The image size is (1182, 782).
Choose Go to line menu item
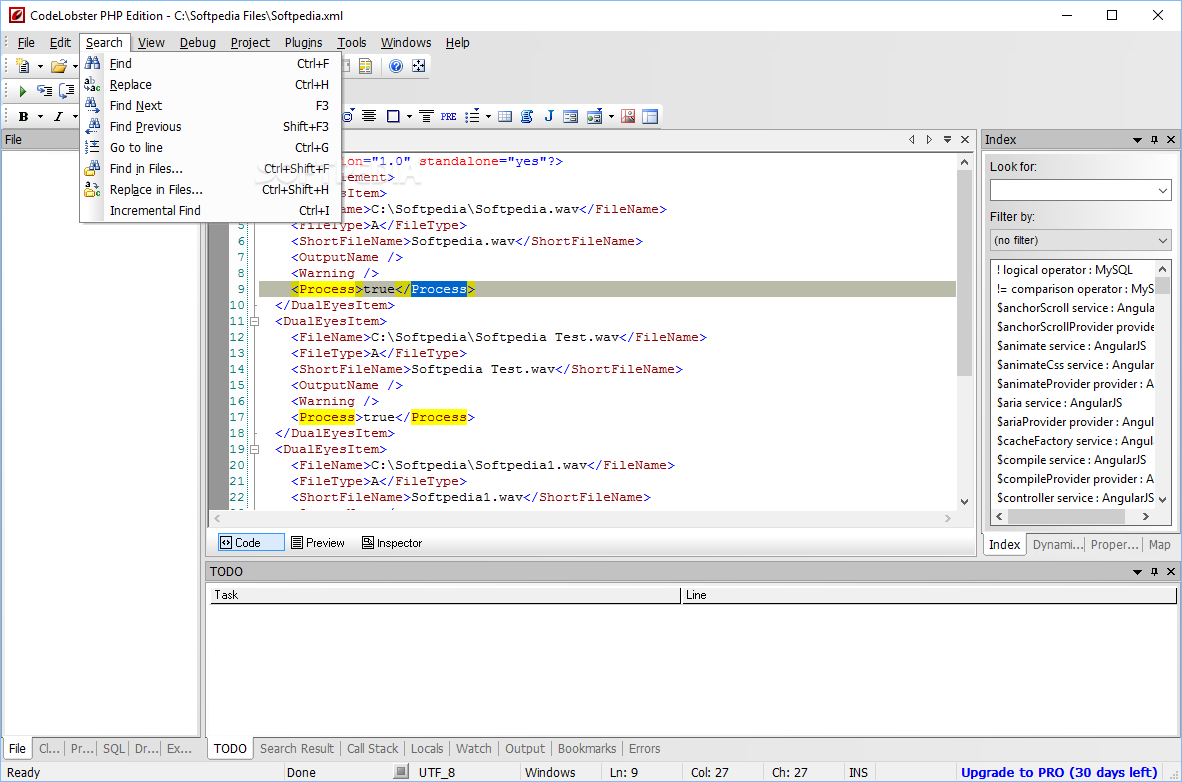(210, 148)
